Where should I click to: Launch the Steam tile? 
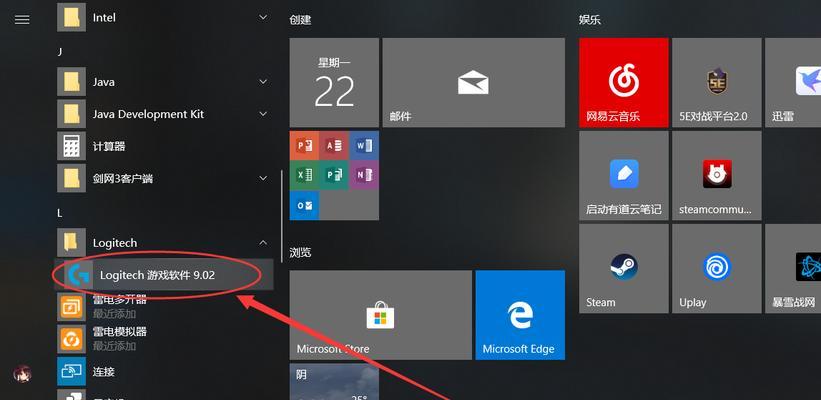pyautogui.click(x=624, y=269)
